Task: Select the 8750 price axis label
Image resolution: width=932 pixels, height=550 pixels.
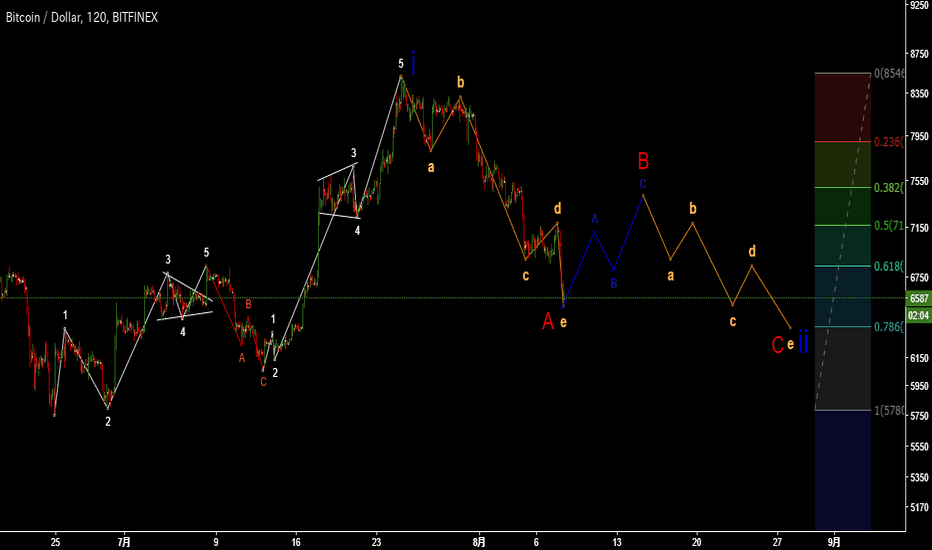Action: tap(919, 54)
